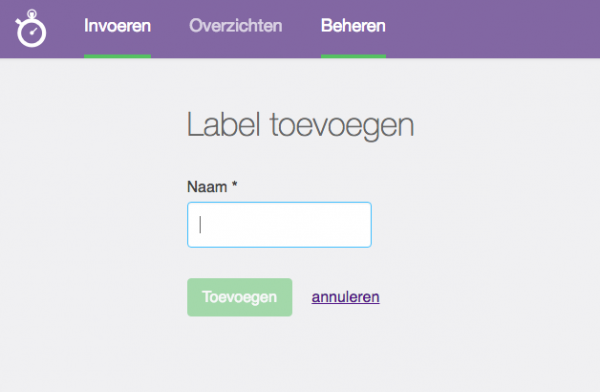Select the Beheren tab

pyautogui.click(x=353, y=26)
